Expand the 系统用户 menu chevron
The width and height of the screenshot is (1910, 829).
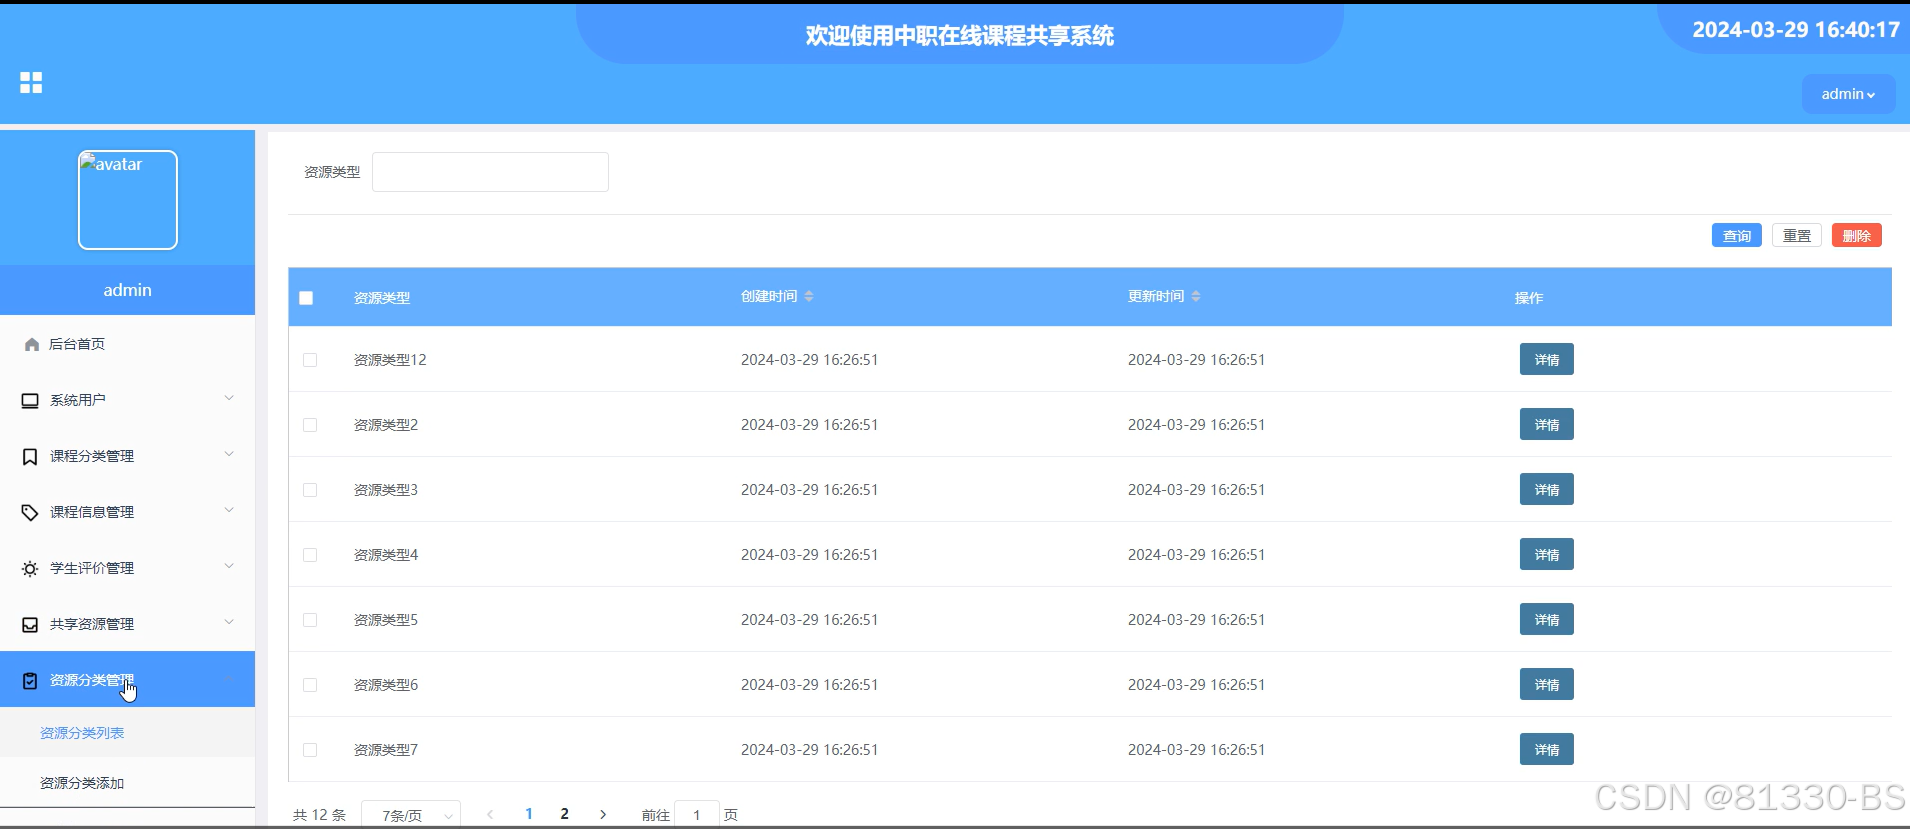(x=229, y=398)
